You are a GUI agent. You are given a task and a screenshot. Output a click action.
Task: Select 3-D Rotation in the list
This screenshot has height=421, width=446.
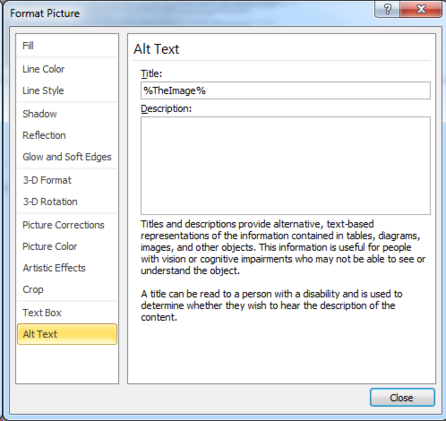67,202
